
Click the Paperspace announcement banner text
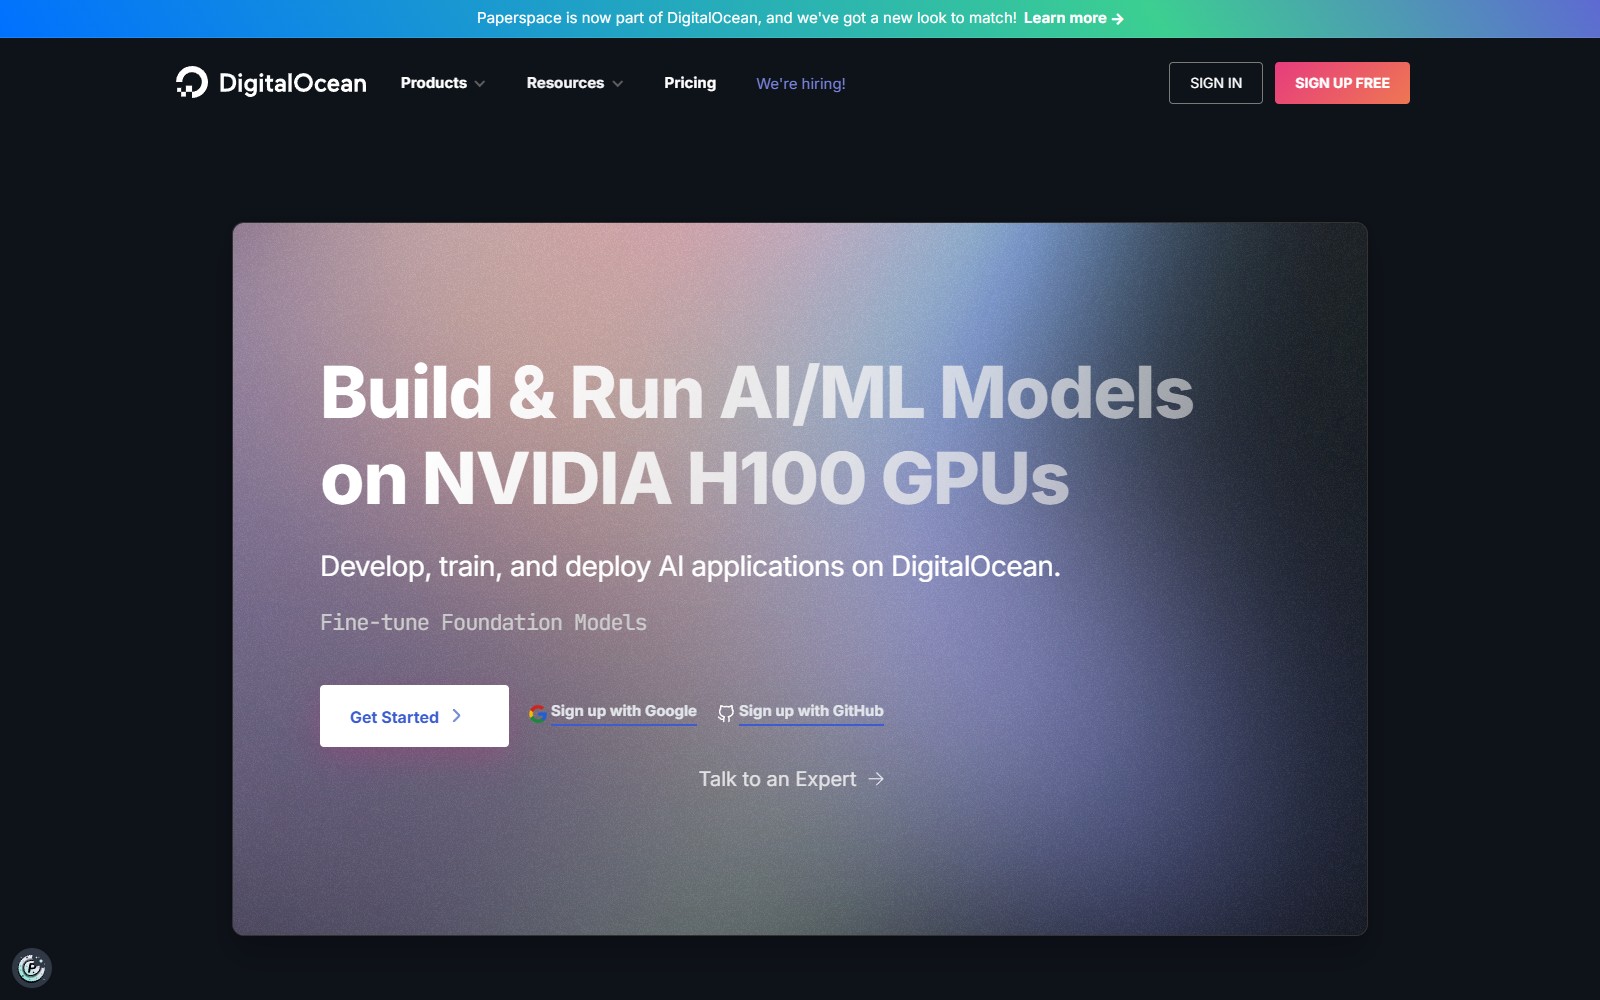click(x=746, y=18)
